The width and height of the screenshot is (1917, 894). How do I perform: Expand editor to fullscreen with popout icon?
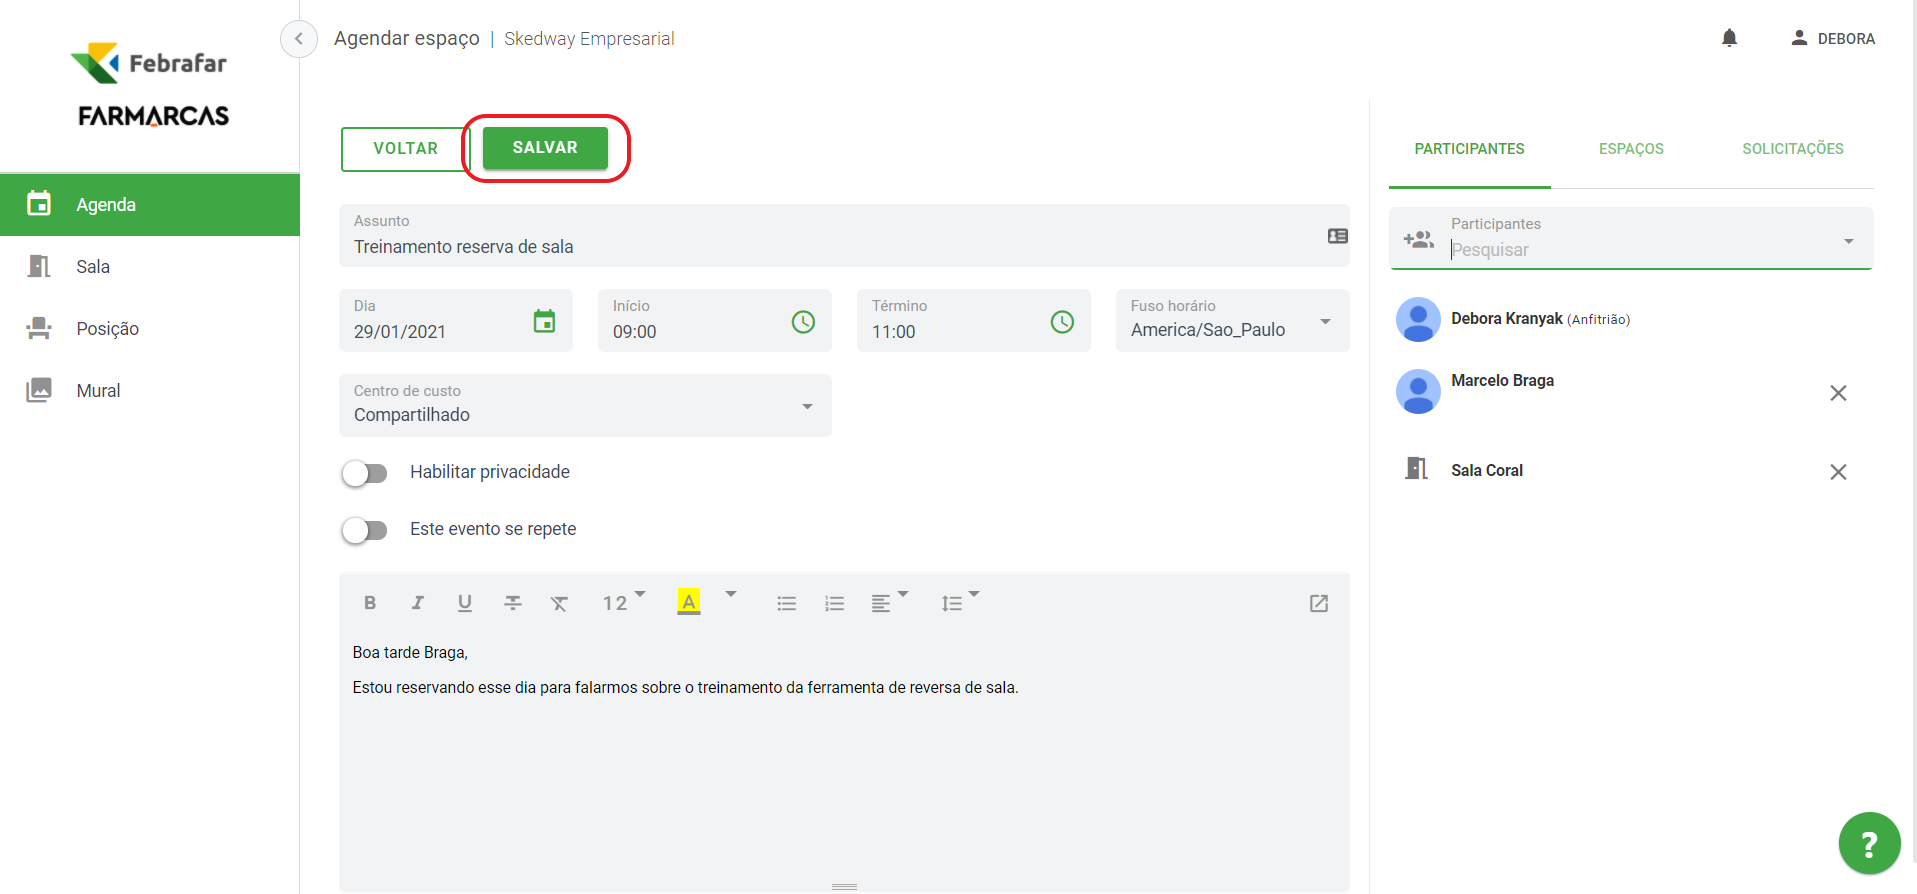1319,603
